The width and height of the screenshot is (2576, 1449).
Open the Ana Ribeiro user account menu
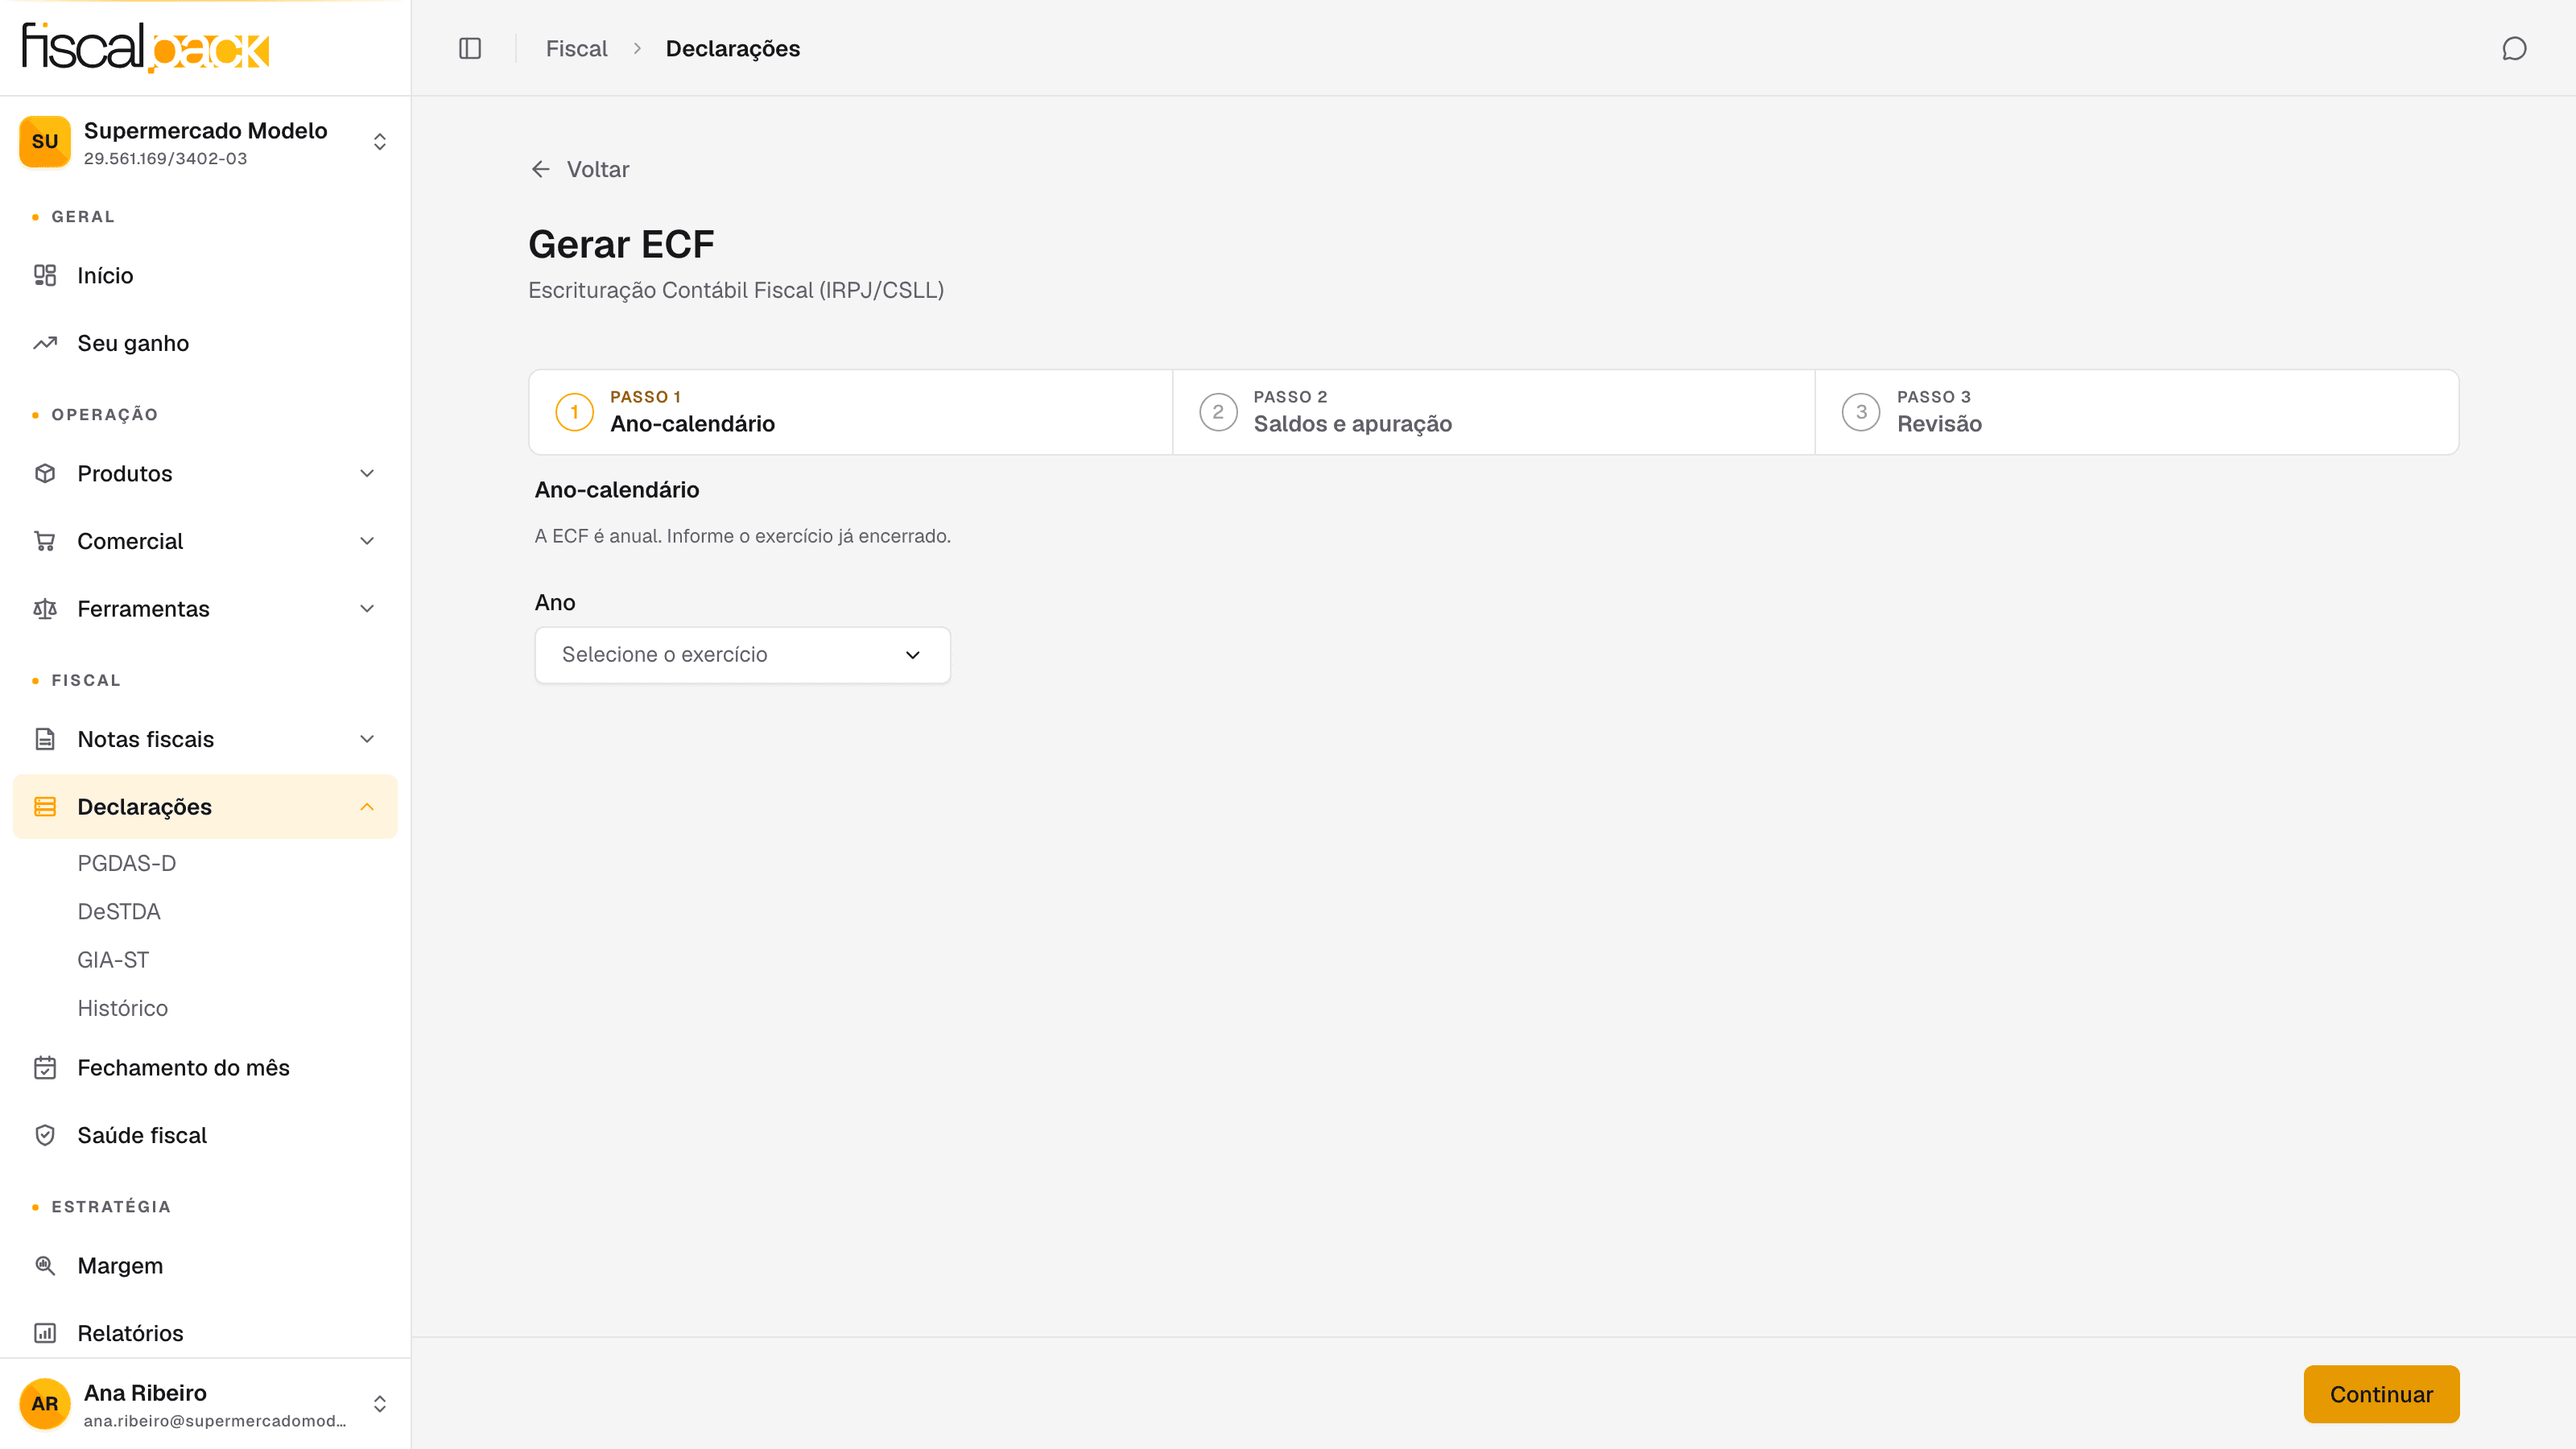205,1404
